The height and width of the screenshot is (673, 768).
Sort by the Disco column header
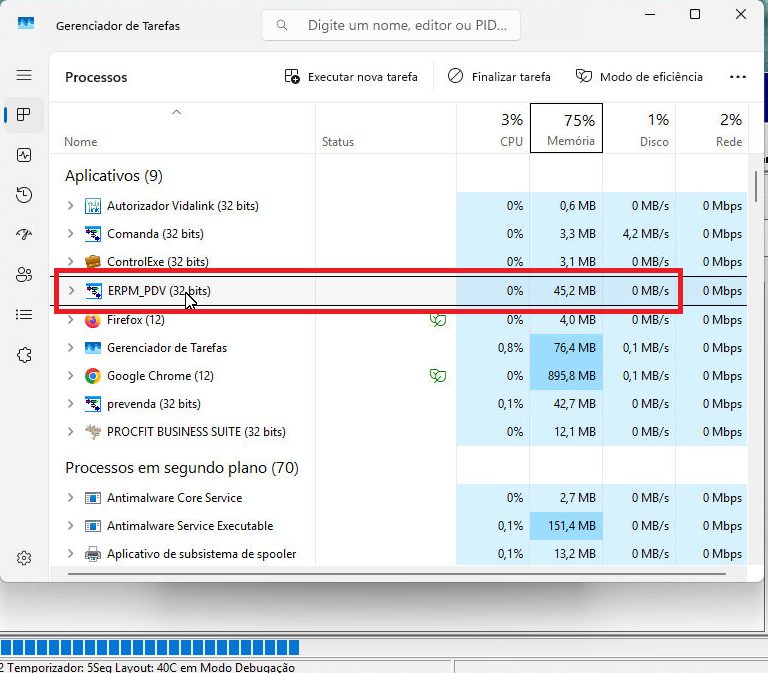(x=639, y=128)
